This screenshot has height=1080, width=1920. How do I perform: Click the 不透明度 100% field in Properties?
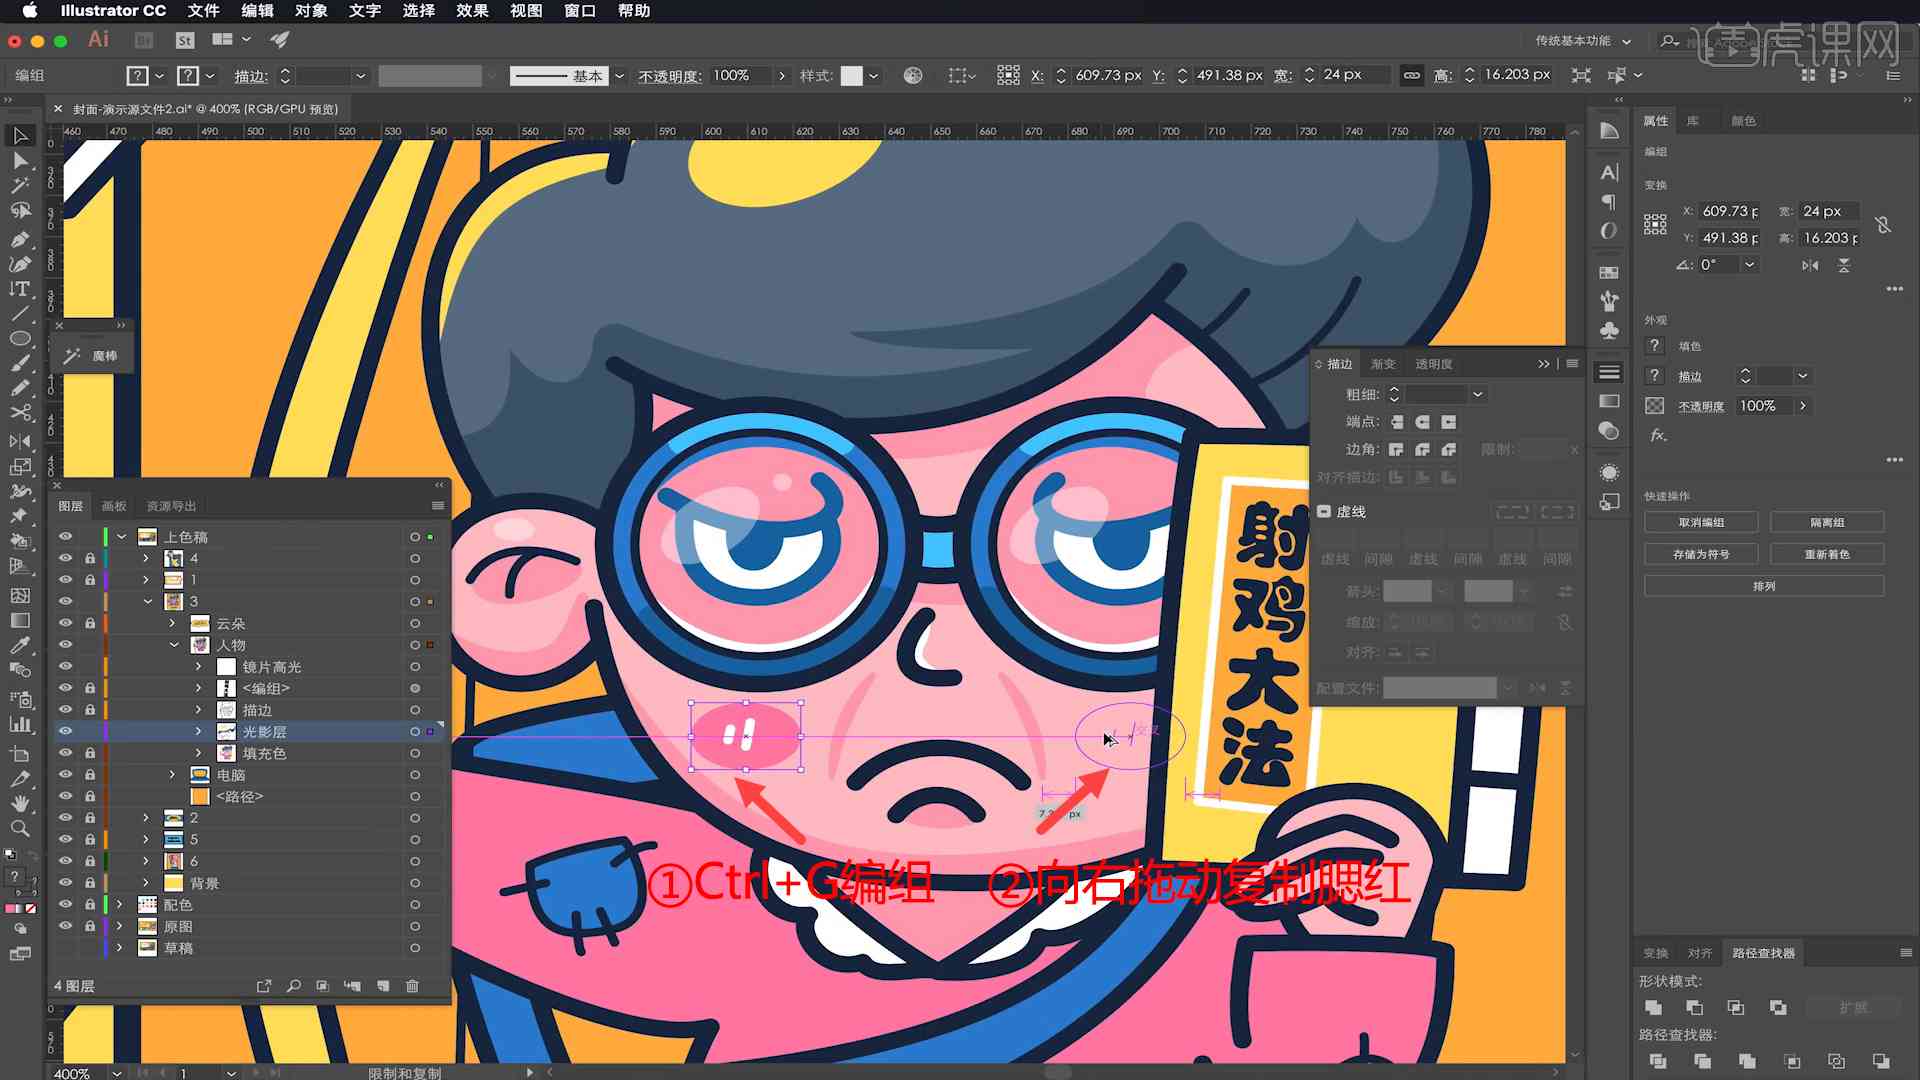(1765, 406)
